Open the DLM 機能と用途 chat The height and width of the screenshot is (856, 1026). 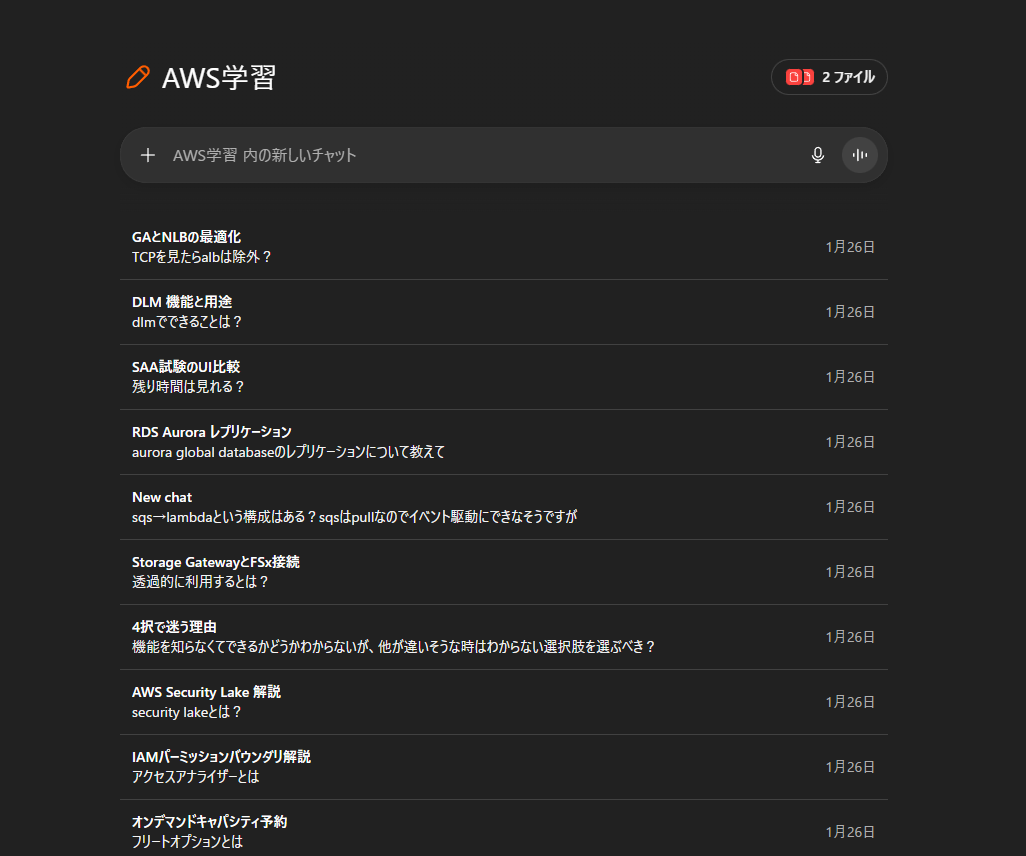503,312
